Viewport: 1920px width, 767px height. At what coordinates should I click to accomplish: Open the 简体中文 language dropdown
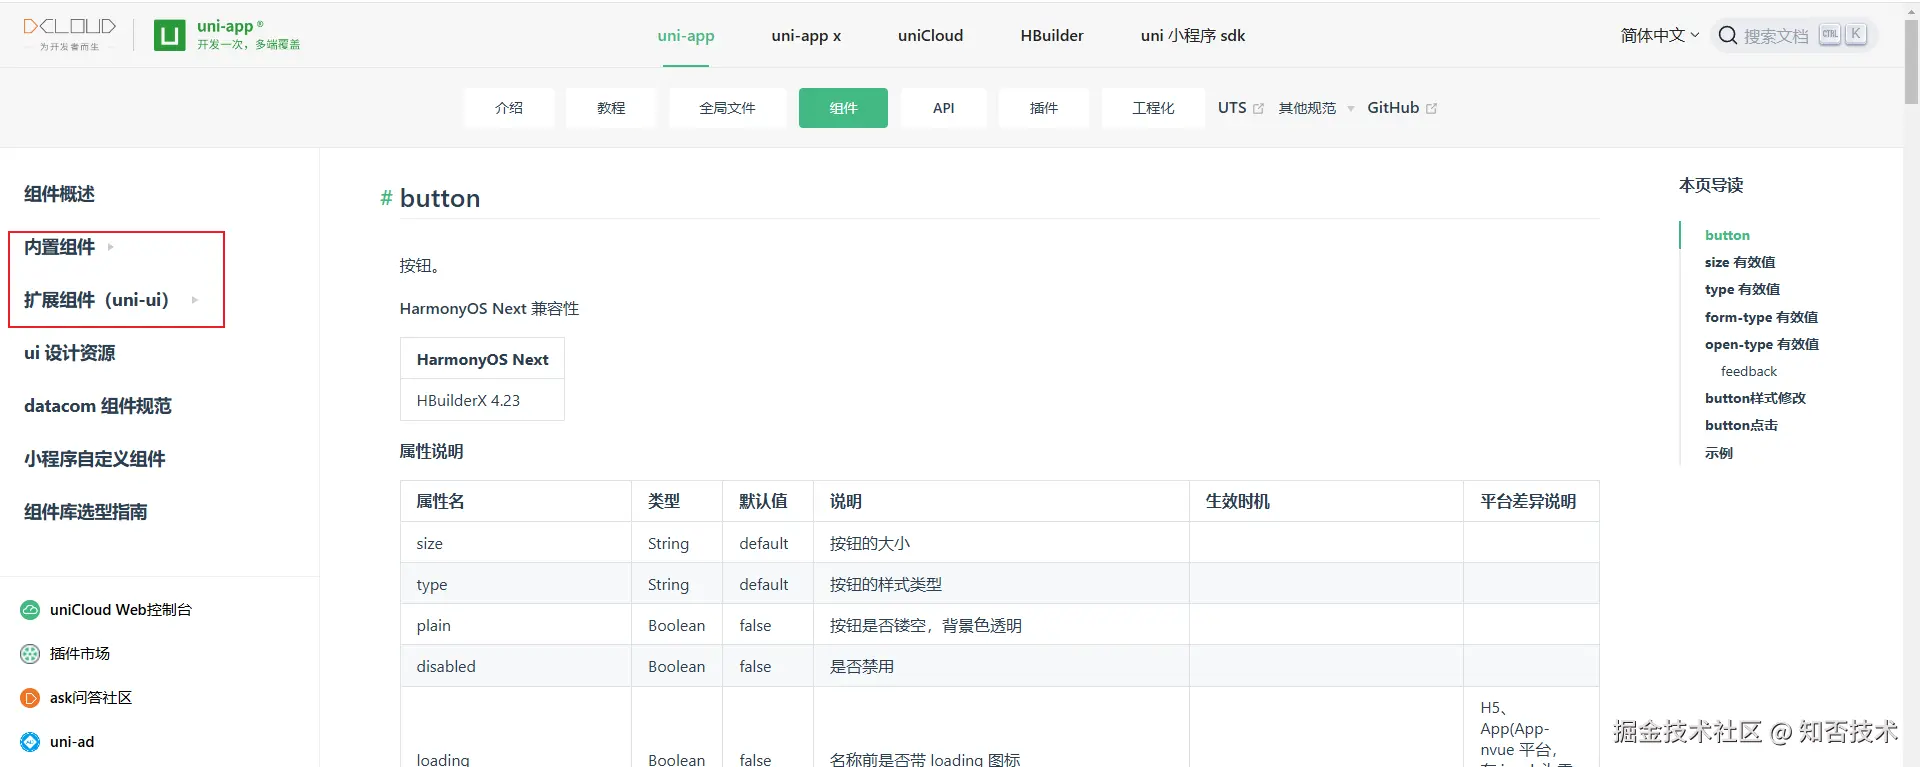[1659, 35]
